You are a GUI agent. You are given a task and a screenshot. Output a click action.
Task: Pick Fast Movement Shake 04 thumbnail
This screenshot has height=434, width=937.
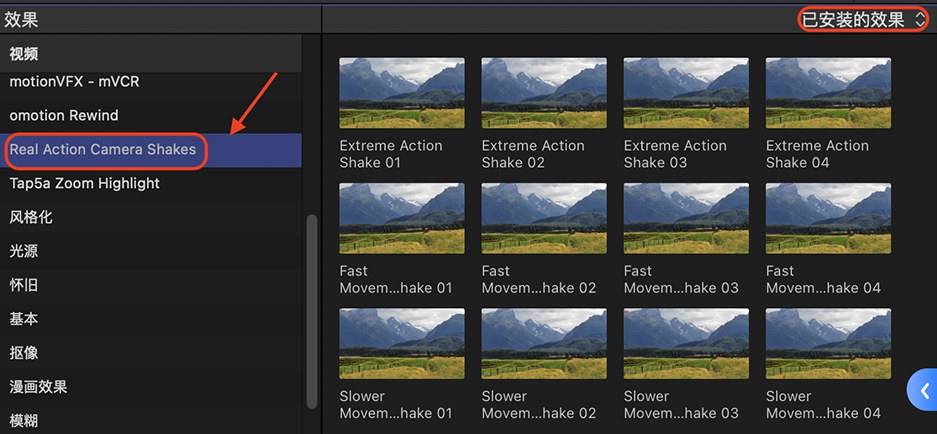(x=828, y=217)
